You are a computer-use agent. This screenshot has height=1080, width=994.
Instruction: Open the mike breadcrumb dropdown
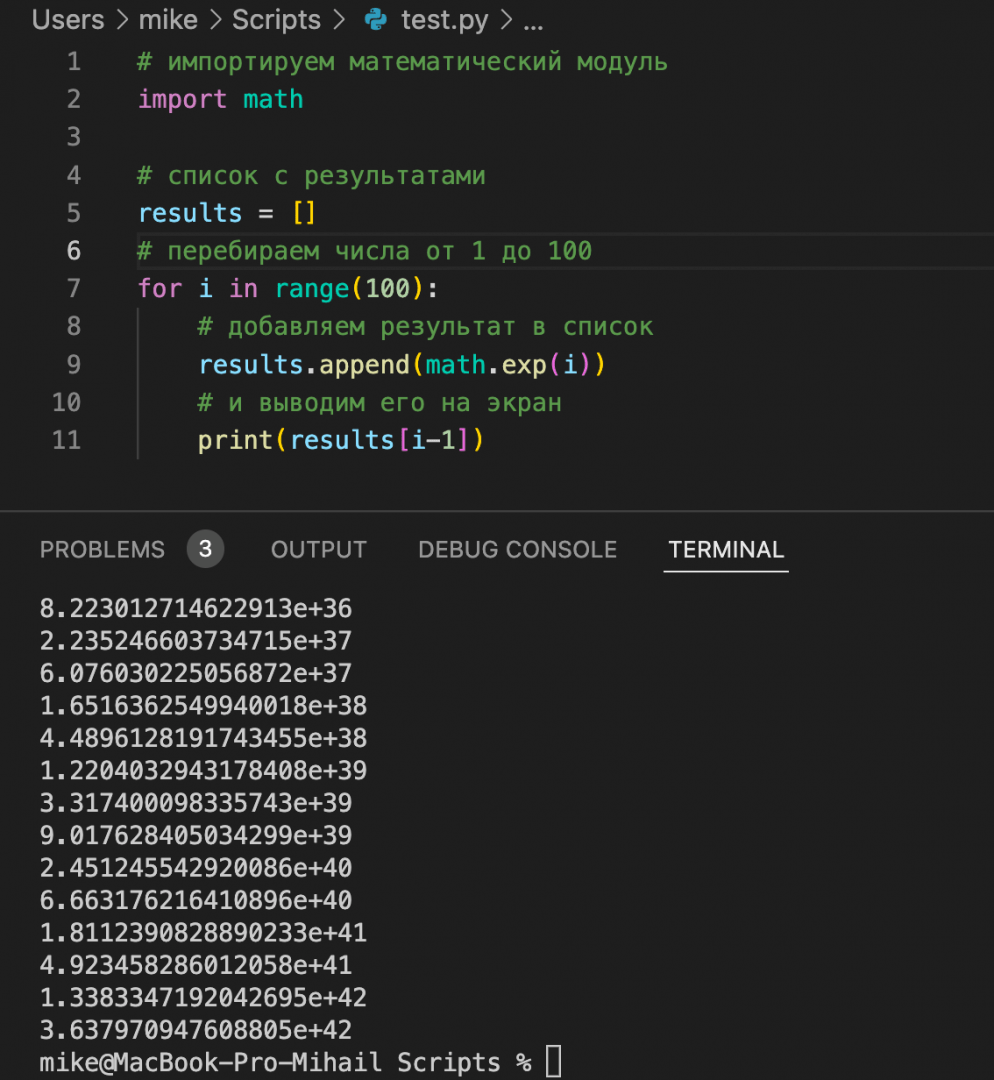168,19
